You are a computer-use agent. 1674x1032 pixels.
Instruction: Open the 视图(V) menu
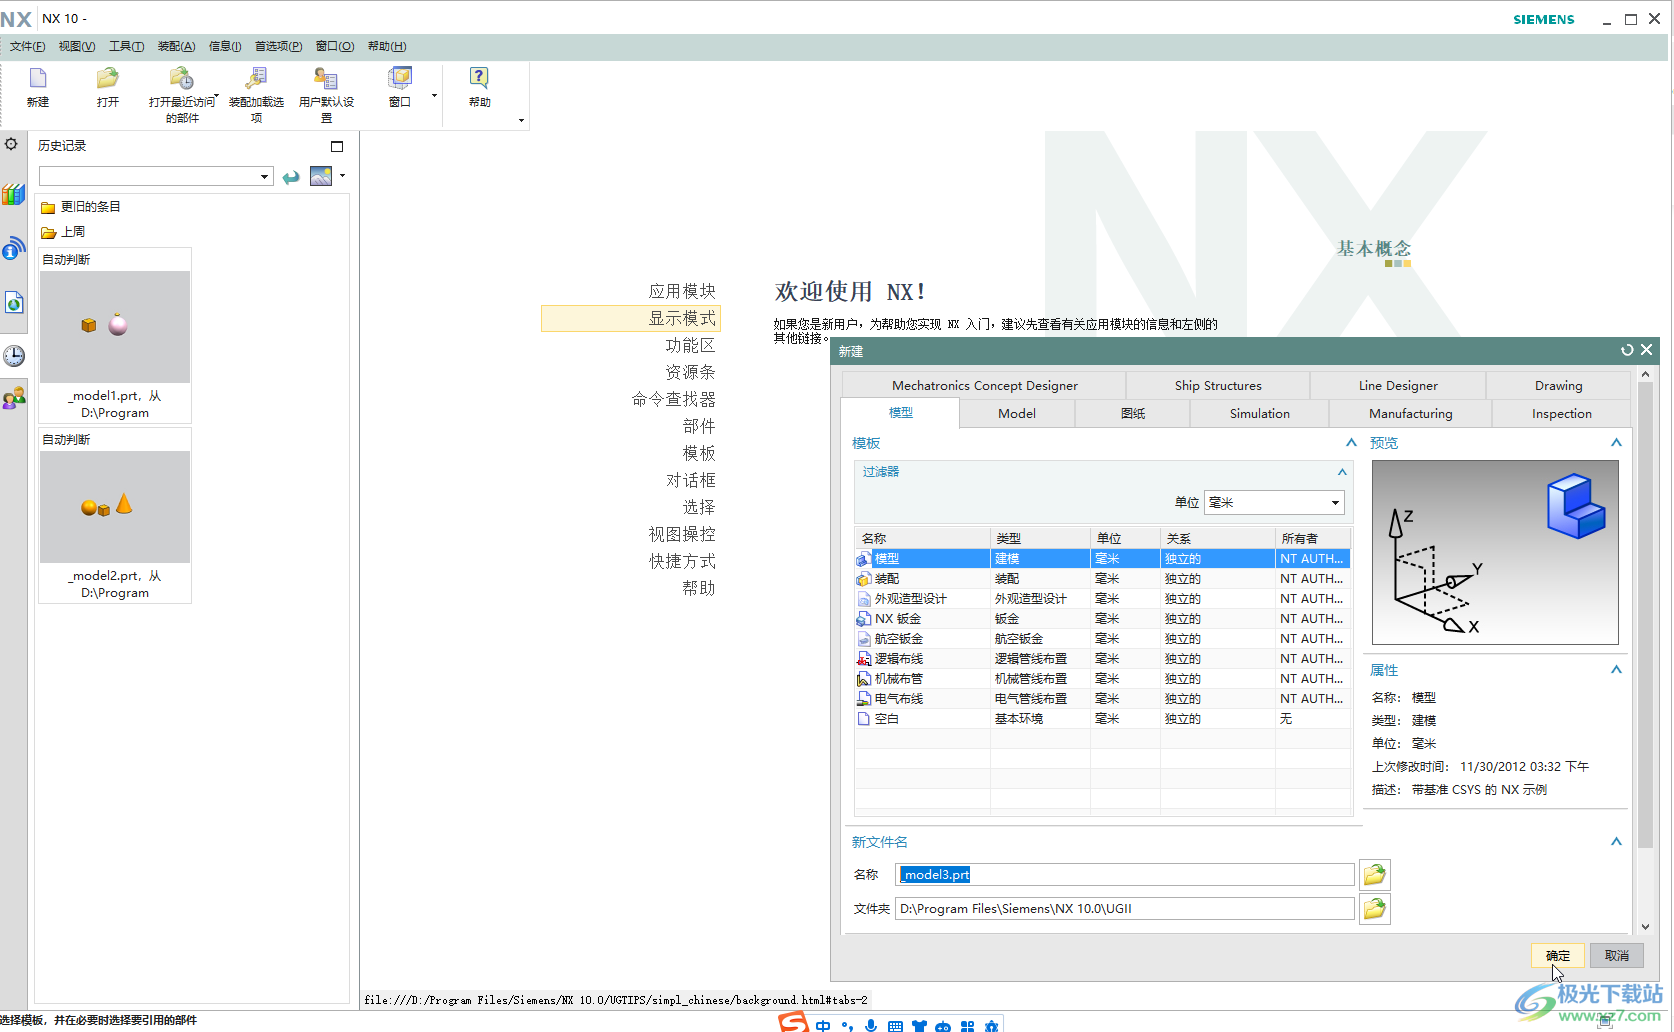pyautogui.click(x=77, y=46)
